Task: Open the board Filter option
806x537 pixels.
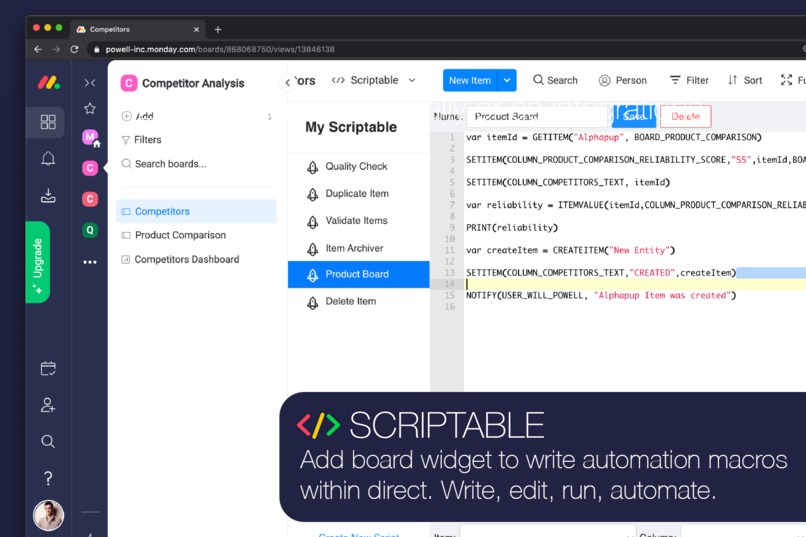Action: click(689, 80)
